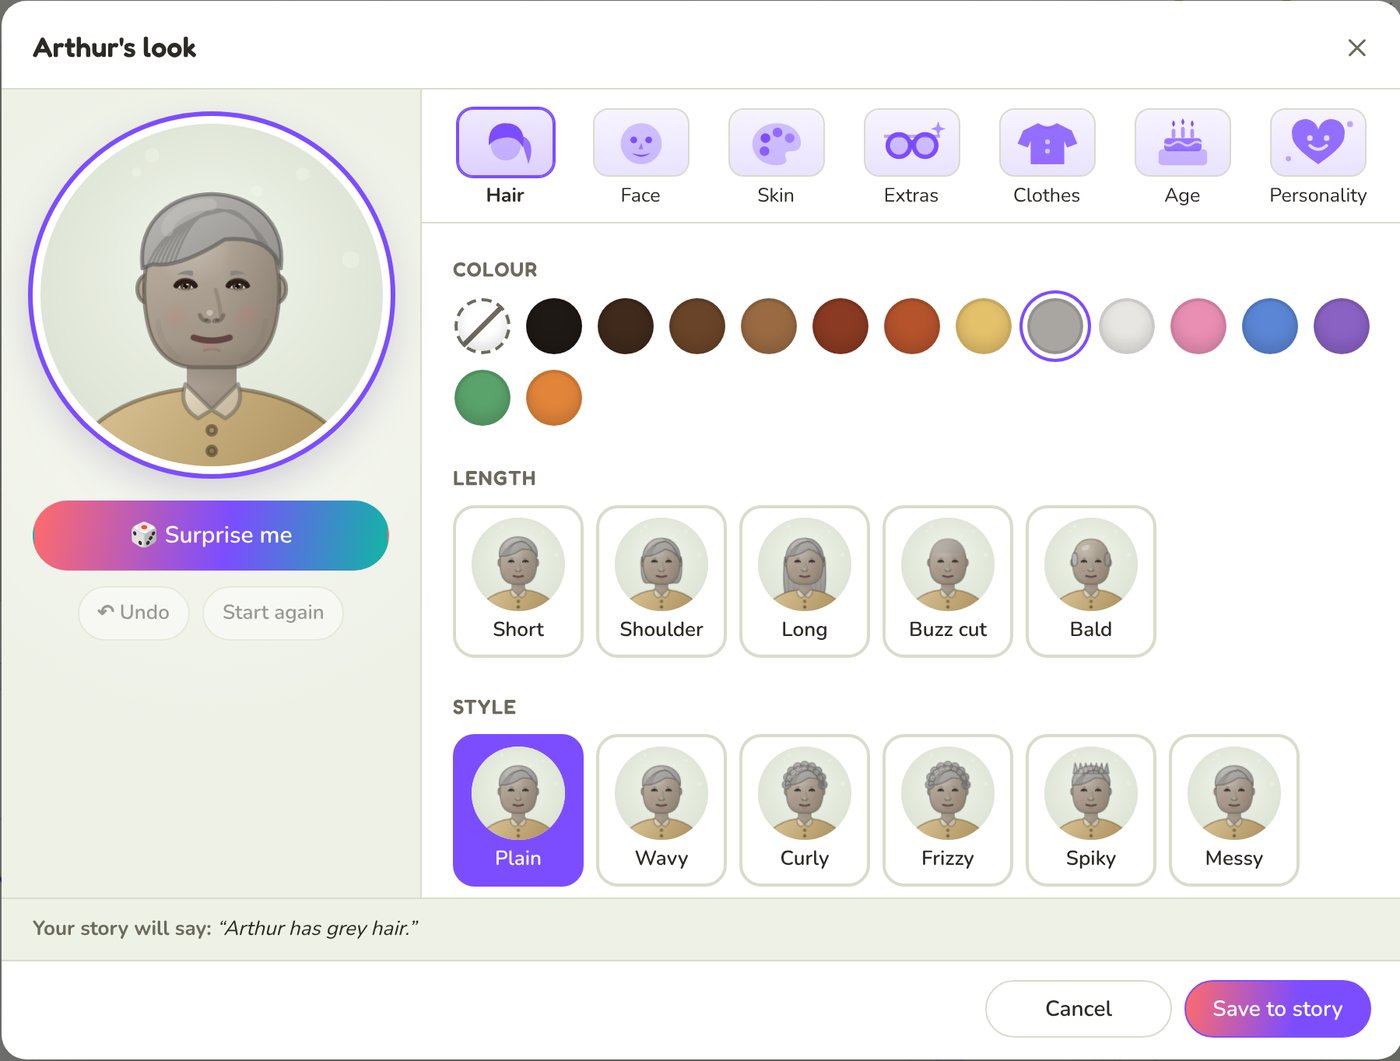Cancel the look changes
Image resolution: width=1400 pixels, height=1061 pixels.
(1078, 1008)
